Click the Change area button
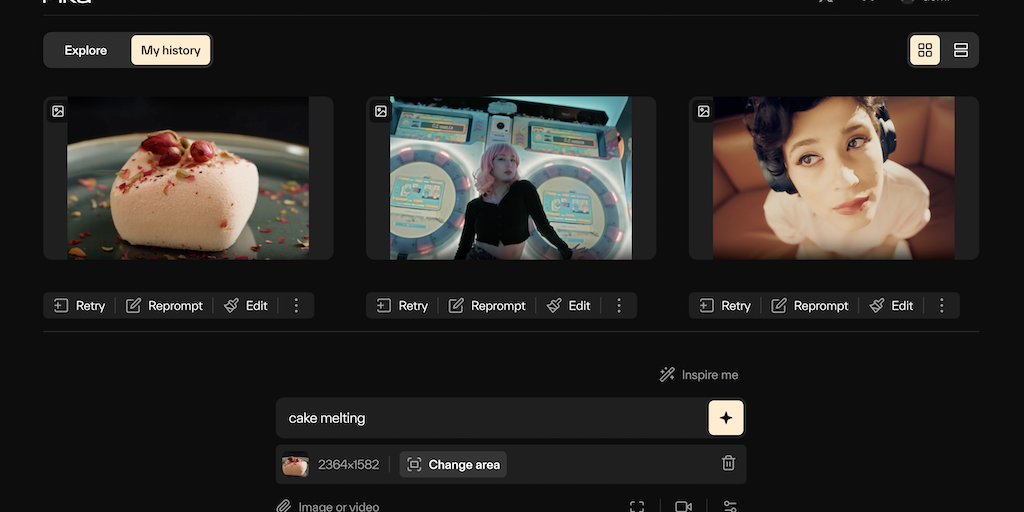 pos(453,465)
